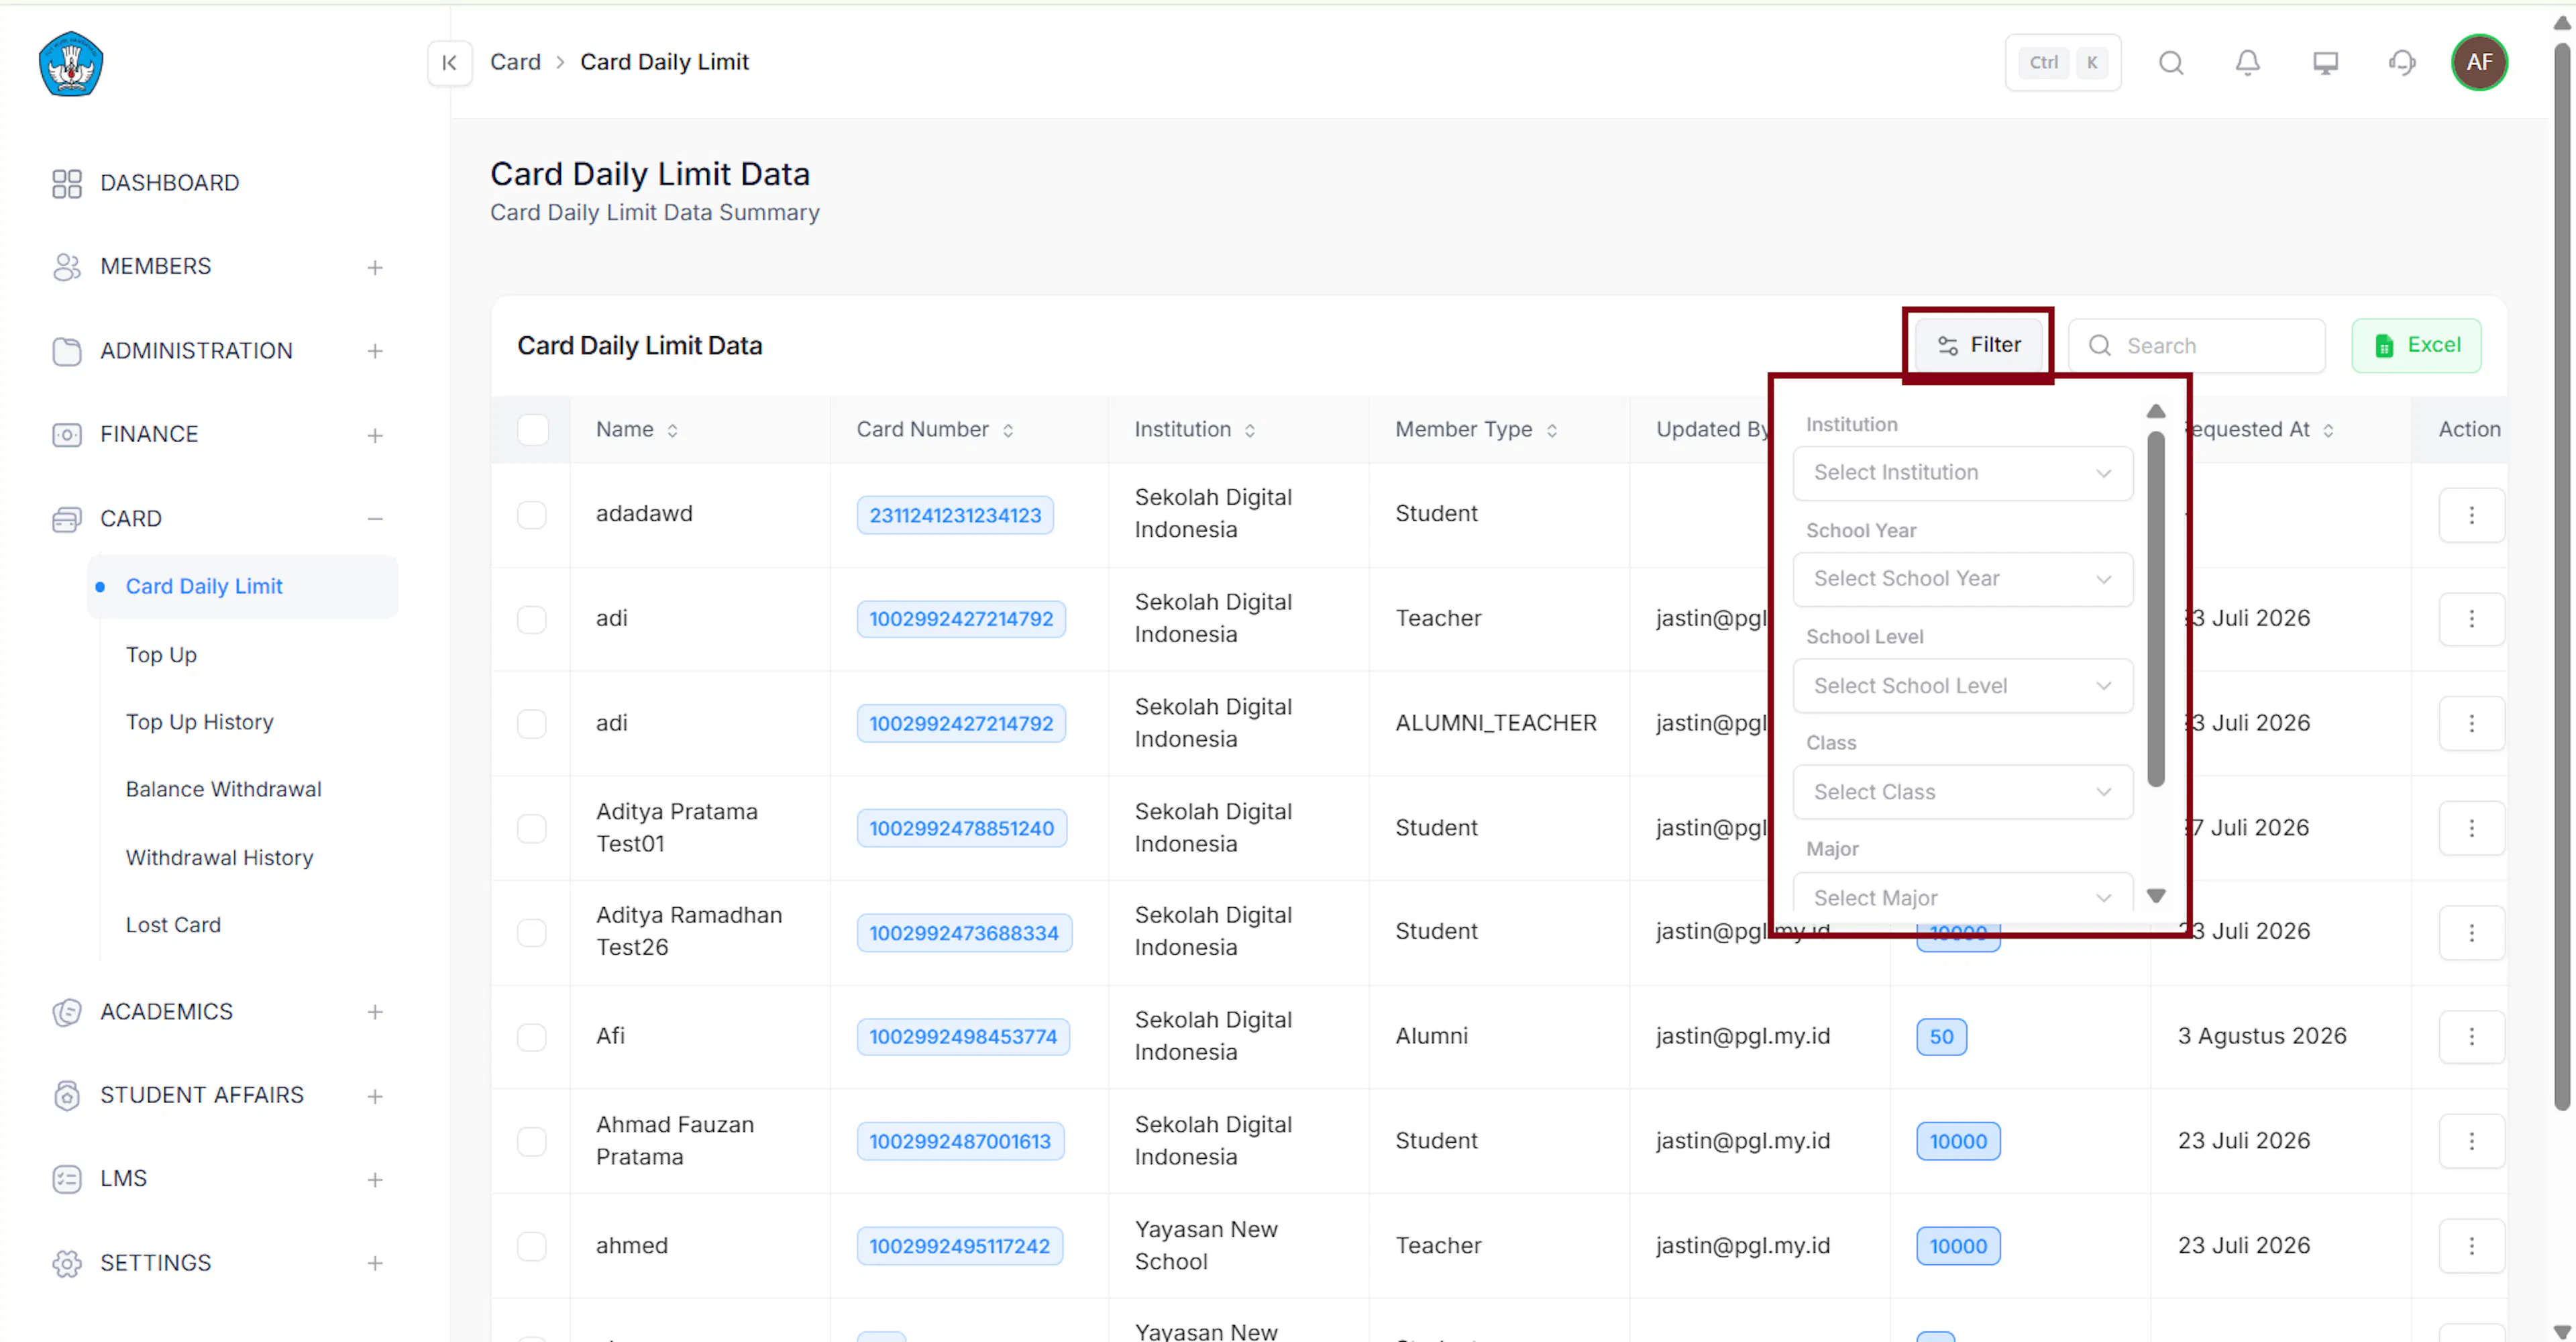The height and width of the screenshot is (1342, 2576).
Task: Open the headset support icon
Action: tap(2402, 63)
